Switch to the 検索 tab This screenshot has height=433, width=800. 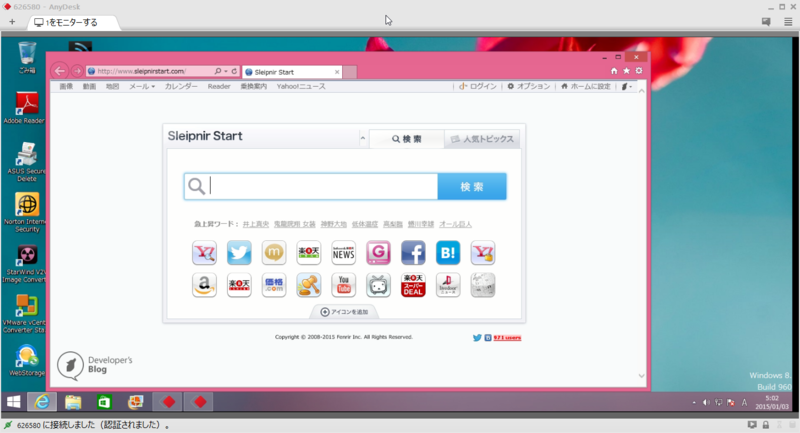[407, 139]
